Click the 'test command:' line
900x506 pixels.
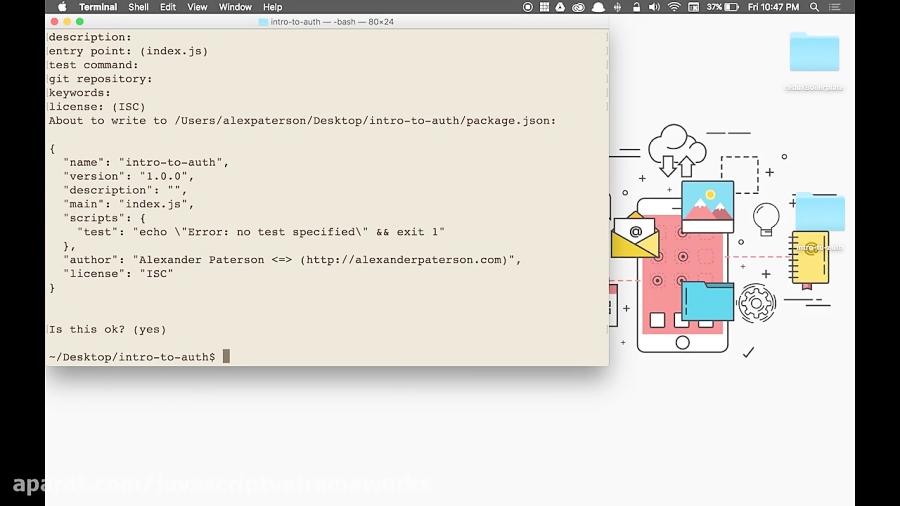point(94,65)
